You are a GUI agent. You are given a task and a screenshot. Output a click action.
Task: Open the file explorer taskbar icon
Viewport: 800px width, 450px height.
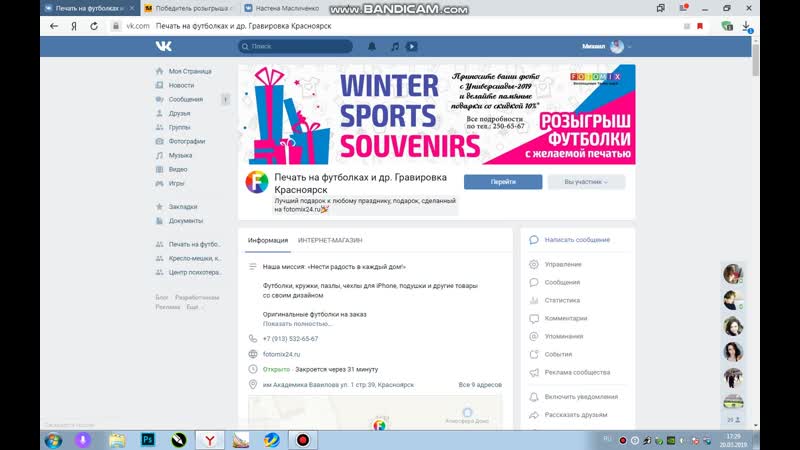pos(117,440)
